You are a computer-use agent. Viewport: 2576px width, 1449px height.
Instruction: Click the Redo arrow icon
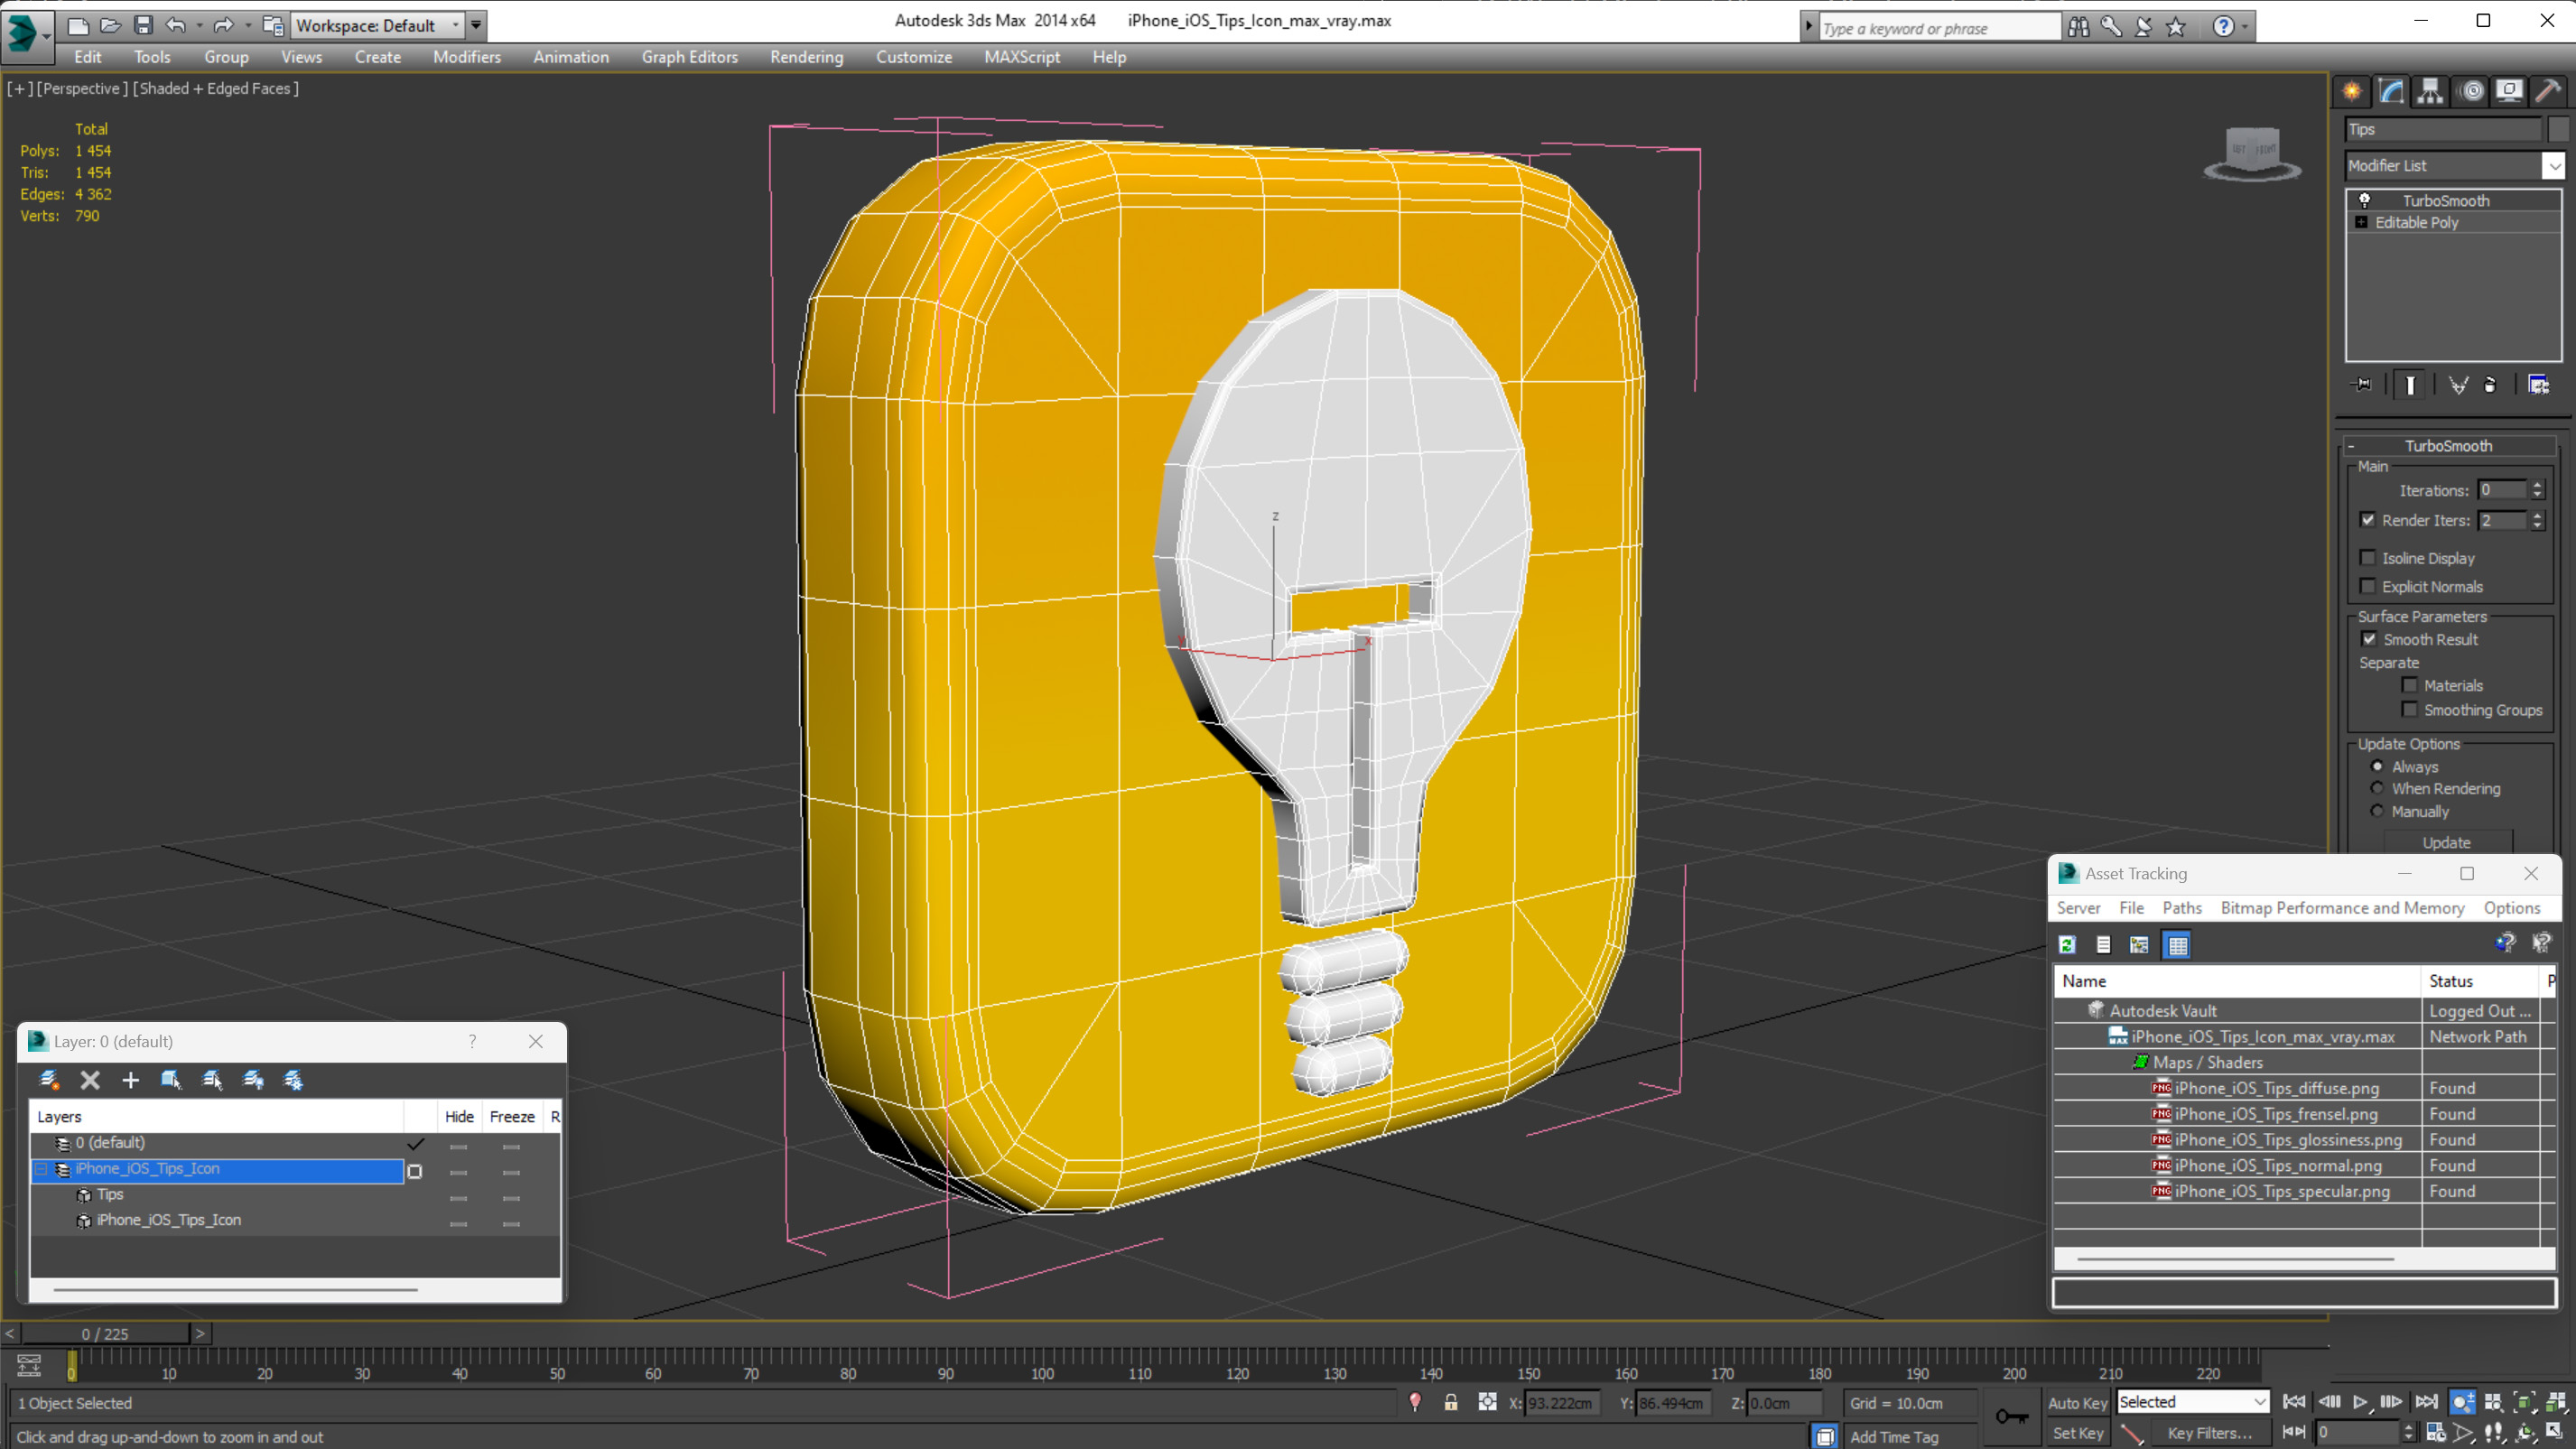pyautogui.click(x=223, y=25)
